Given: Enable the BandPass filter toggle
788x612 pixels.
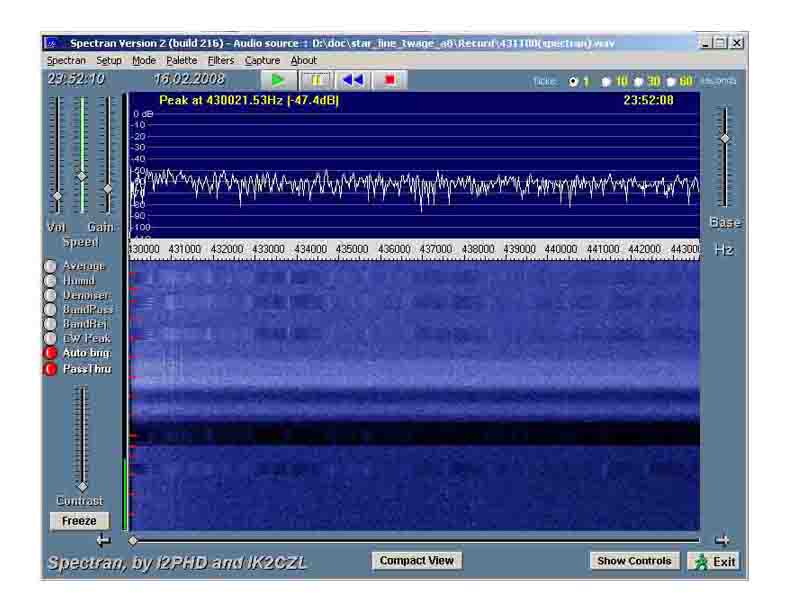Looking at the screenshot, I should click(51, 310).
